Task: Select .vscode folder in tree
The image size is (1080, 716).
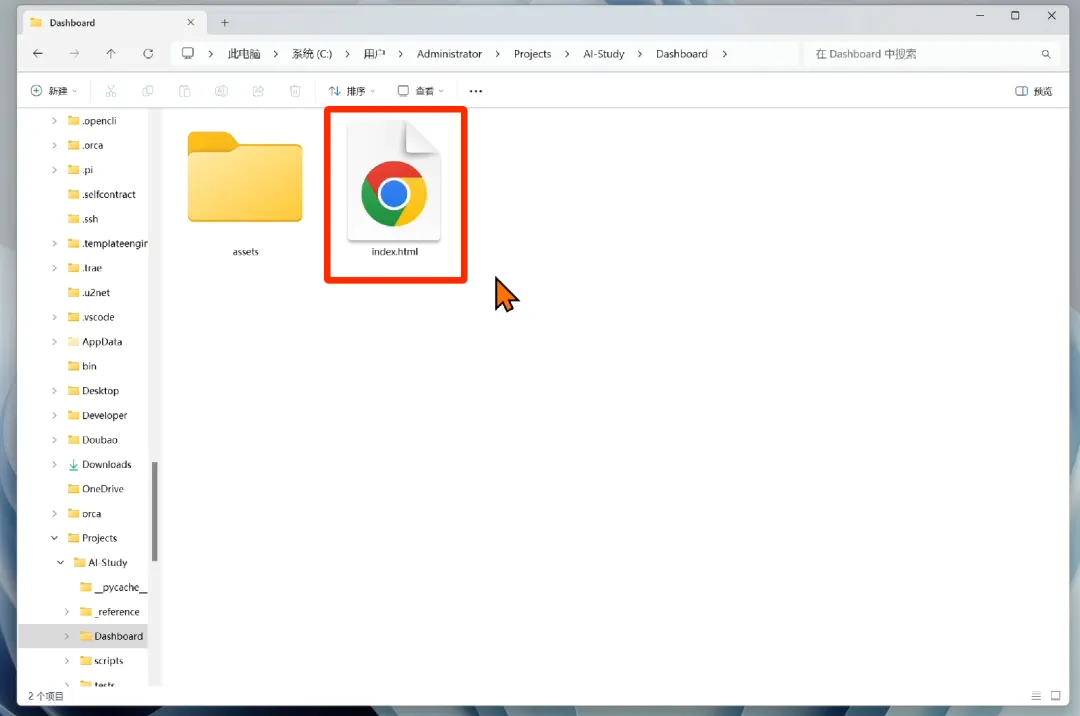Action: [x=91, y=317]
